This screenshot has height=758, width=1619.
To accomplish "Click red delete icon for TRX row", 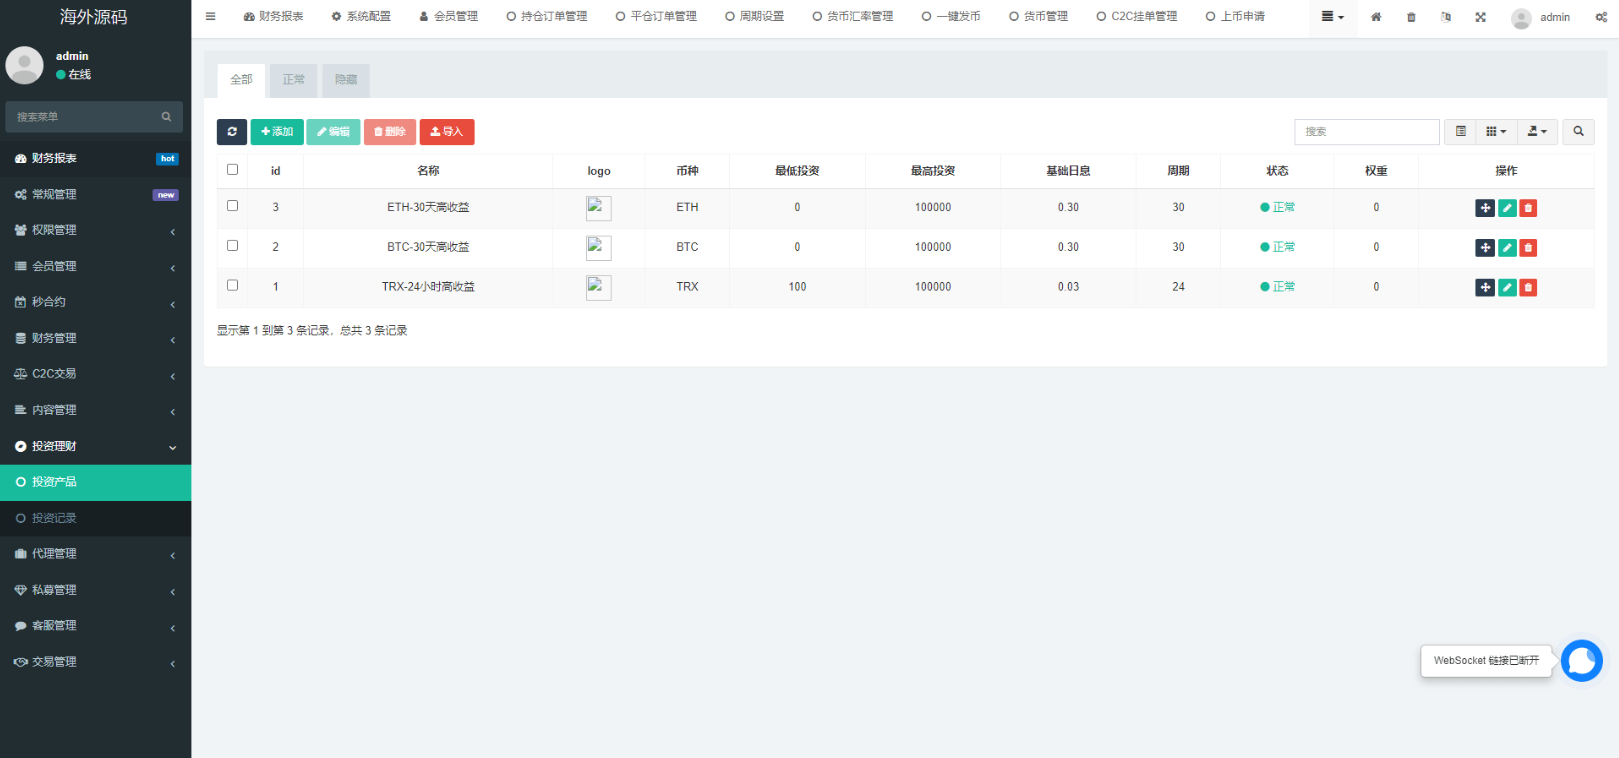I will tap(1528, 288).
